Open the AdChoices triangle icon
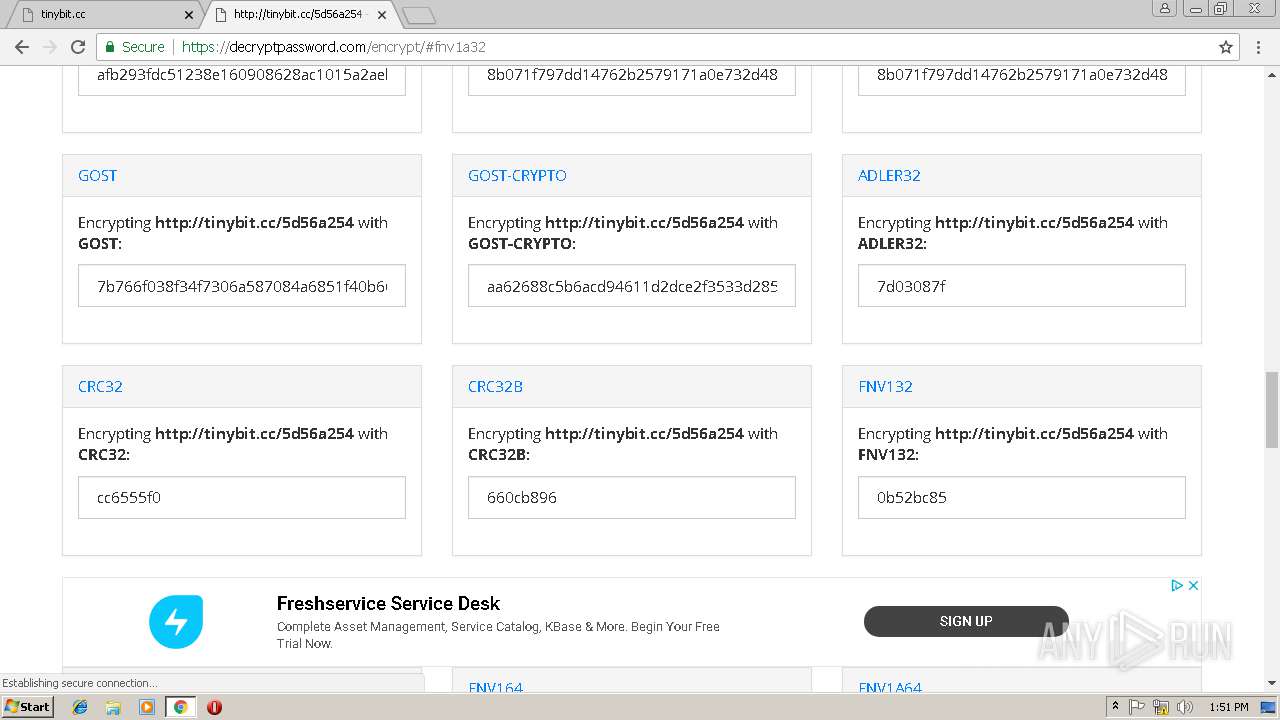1280x720 pixels. point(1177,586)
